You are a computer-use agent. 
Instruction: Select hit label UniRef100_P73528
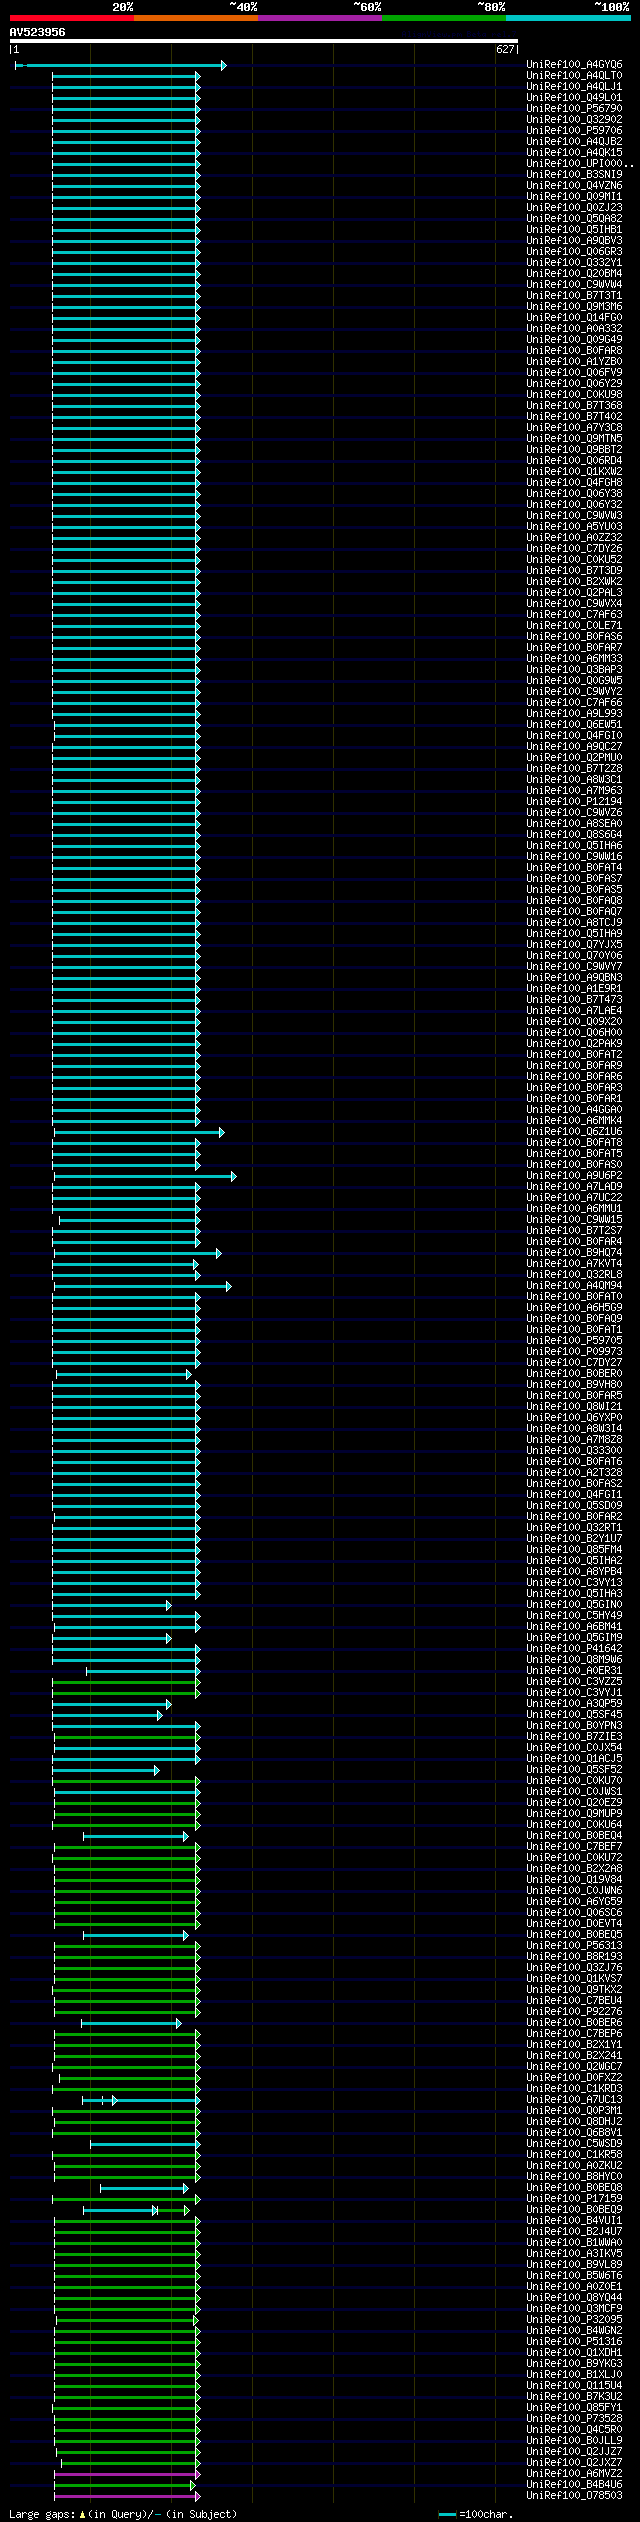574,2418
